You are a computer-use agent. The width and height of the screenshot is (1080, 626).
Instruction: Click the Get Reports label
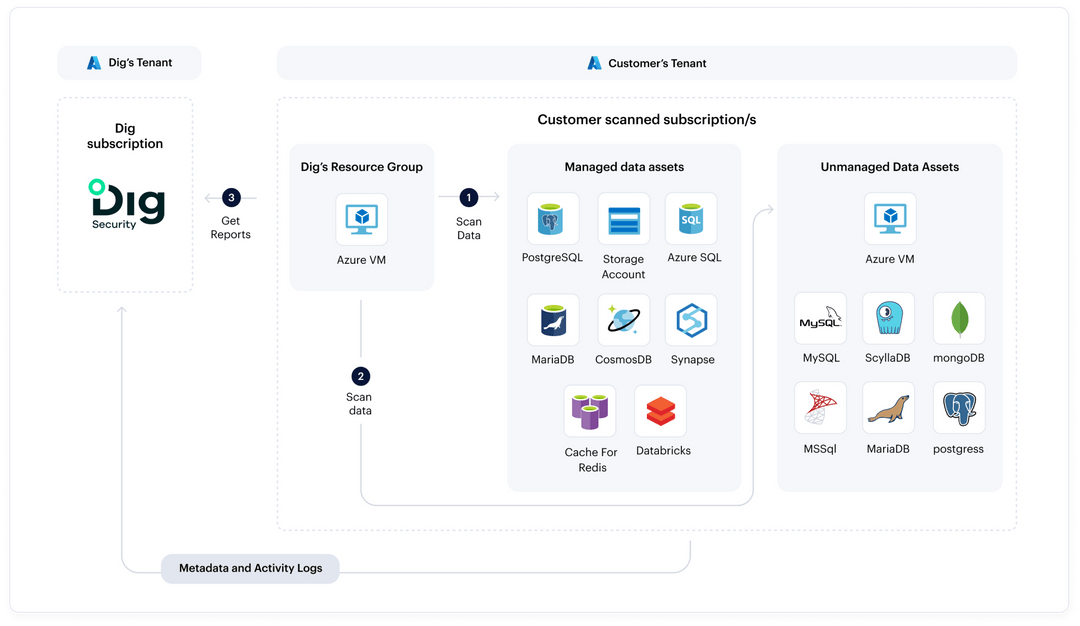point(231,227)
